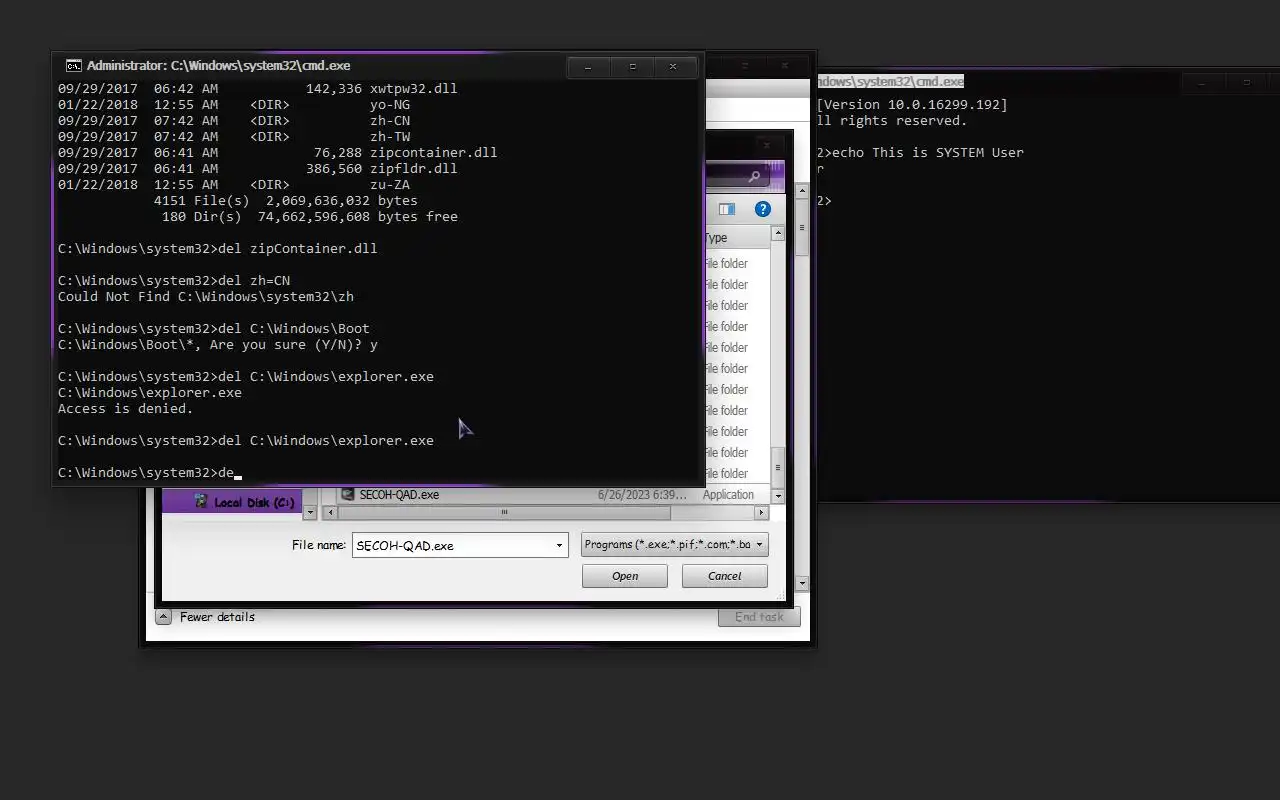
Task: Click the File name input field
Action: pos(452,545)
